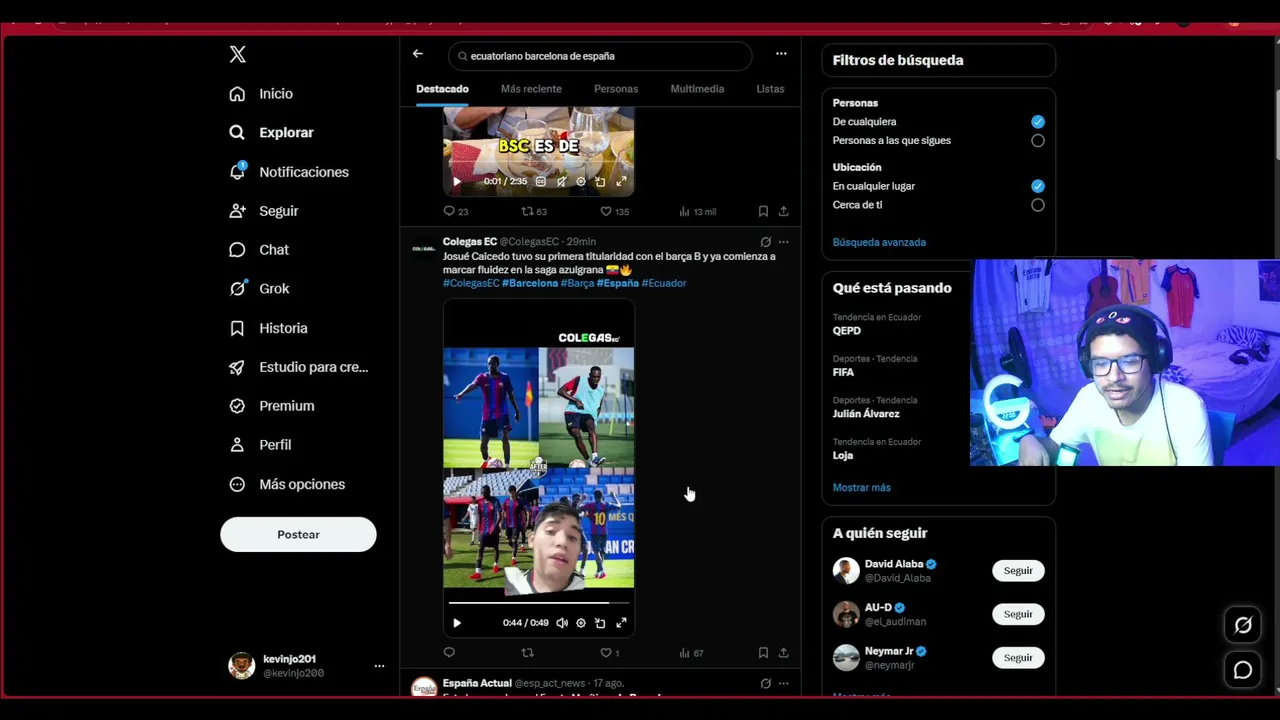1280x720 pixels.
Task: Click Grok icon on Colegas EC post
Action: click(765, 242)
